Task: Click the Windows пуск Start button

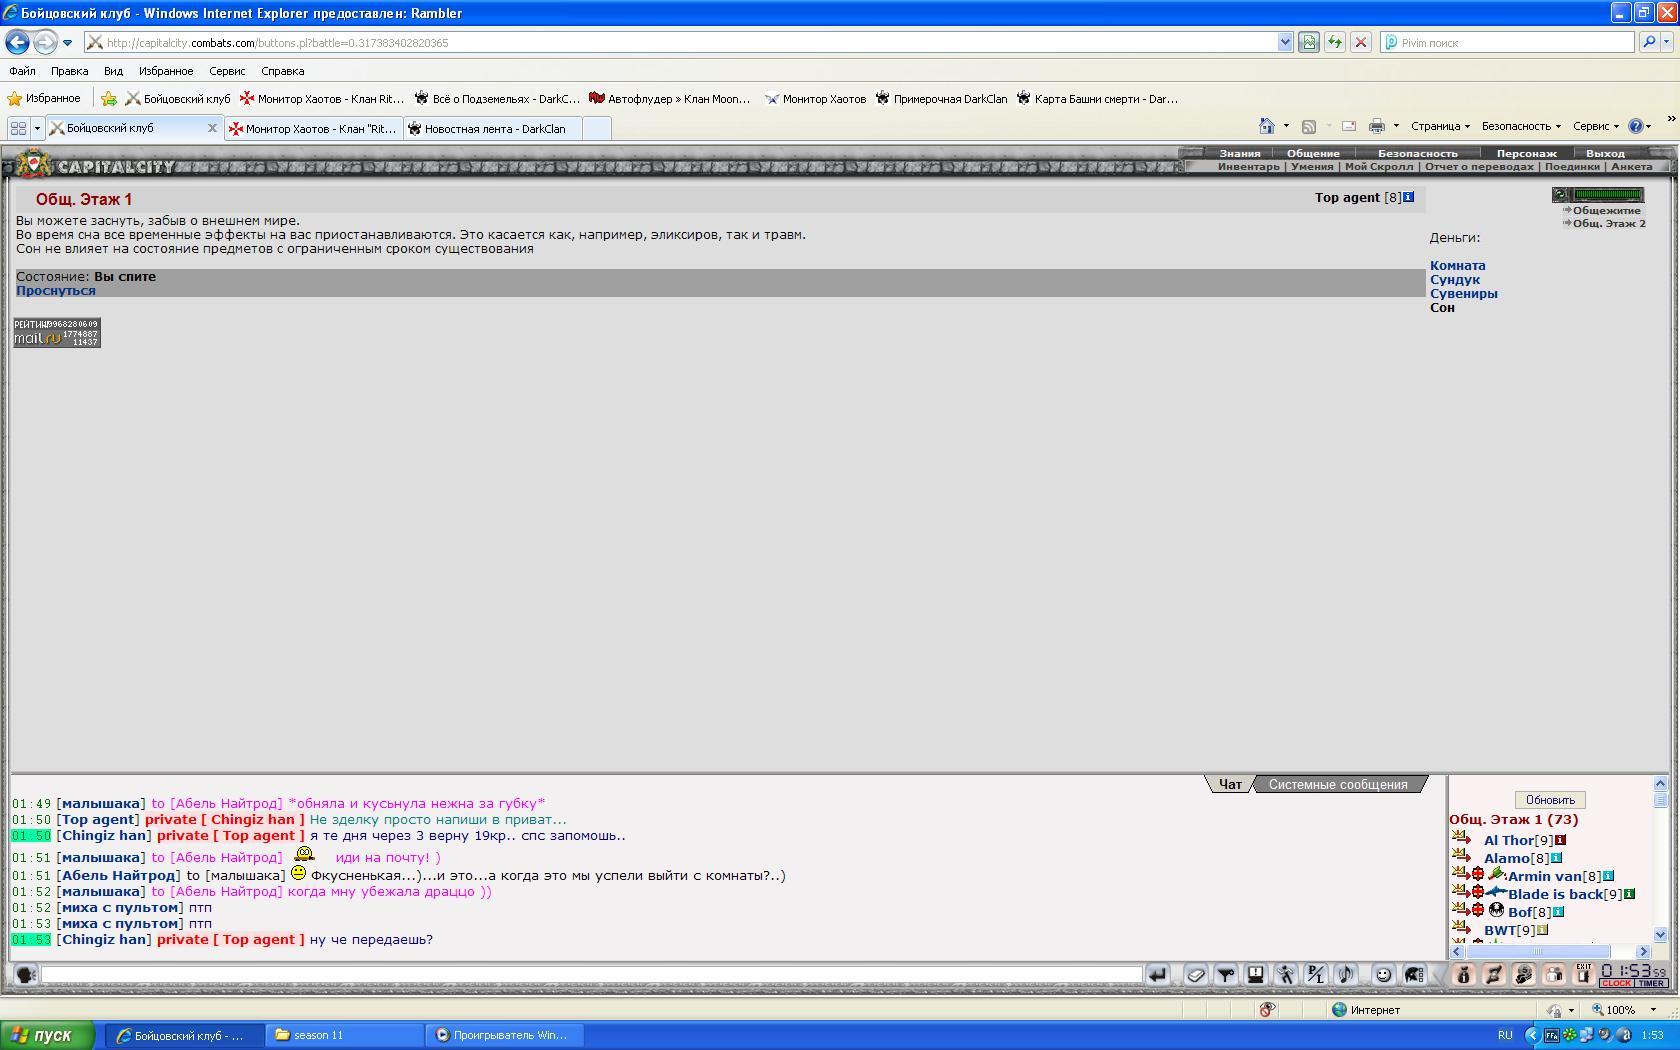Action: 48,1035
